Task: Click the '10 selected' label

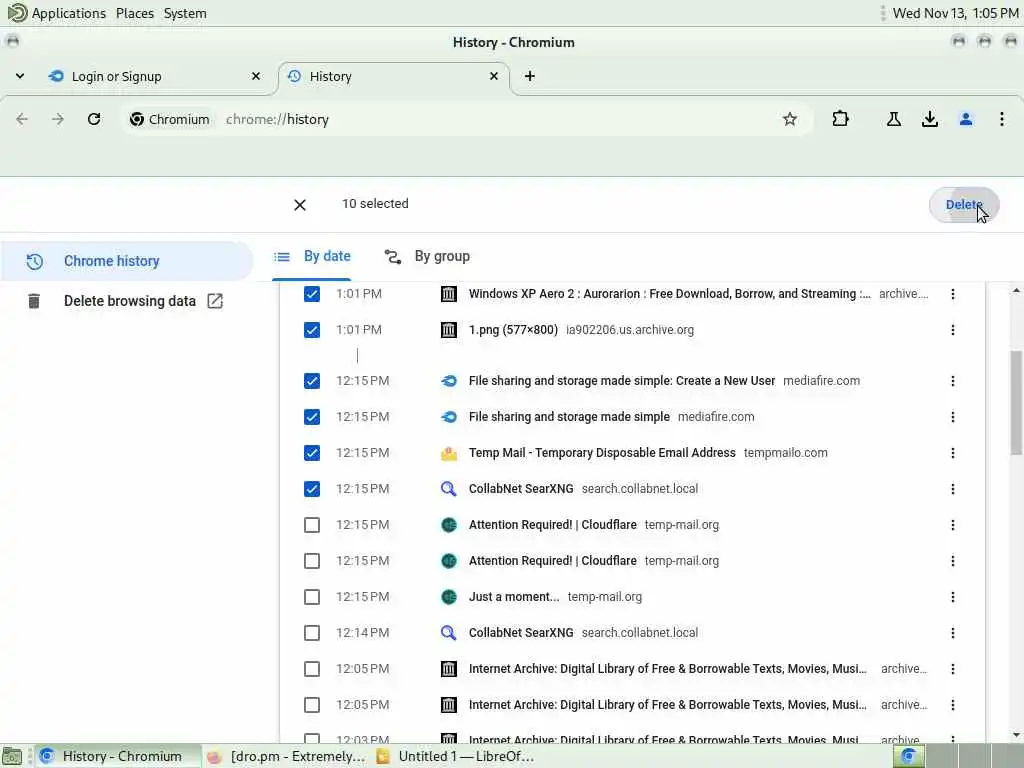Action: pyautogui.click(x=375, y=204)
